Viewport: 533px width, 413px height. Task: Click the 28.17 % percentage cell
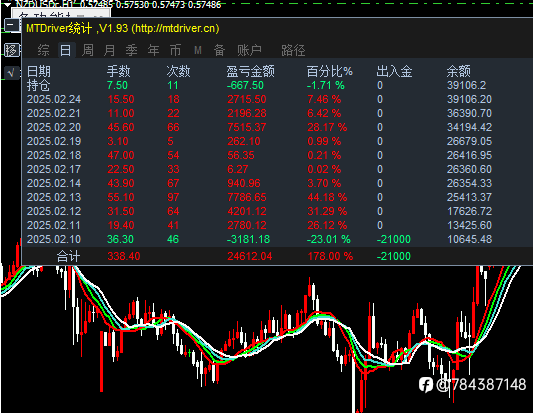327,127
